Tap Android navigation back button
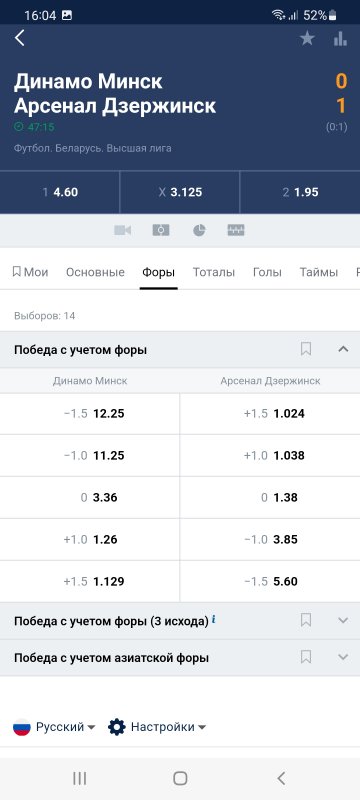Viewport: 360px width, 800px height. pos(281,778)
